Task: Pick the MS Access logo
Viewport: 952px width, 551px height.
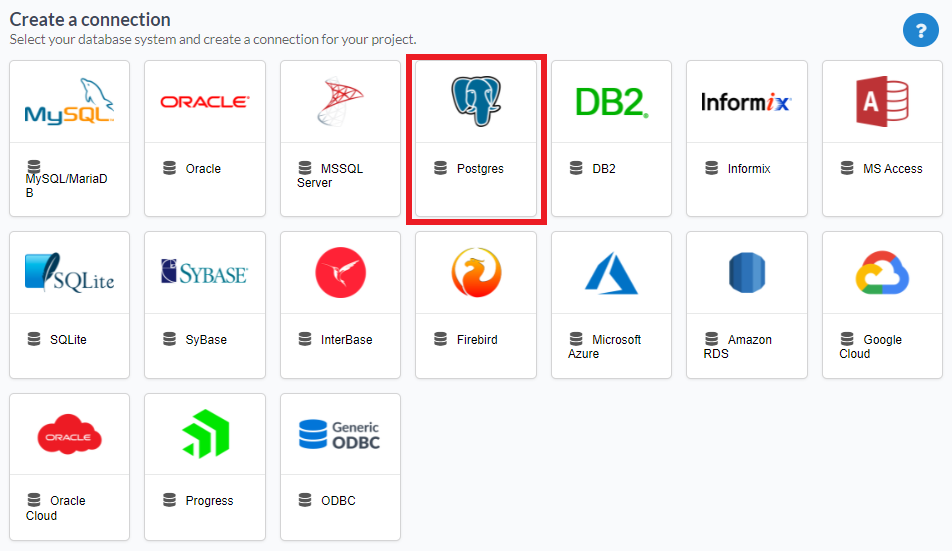Action: 882,101
